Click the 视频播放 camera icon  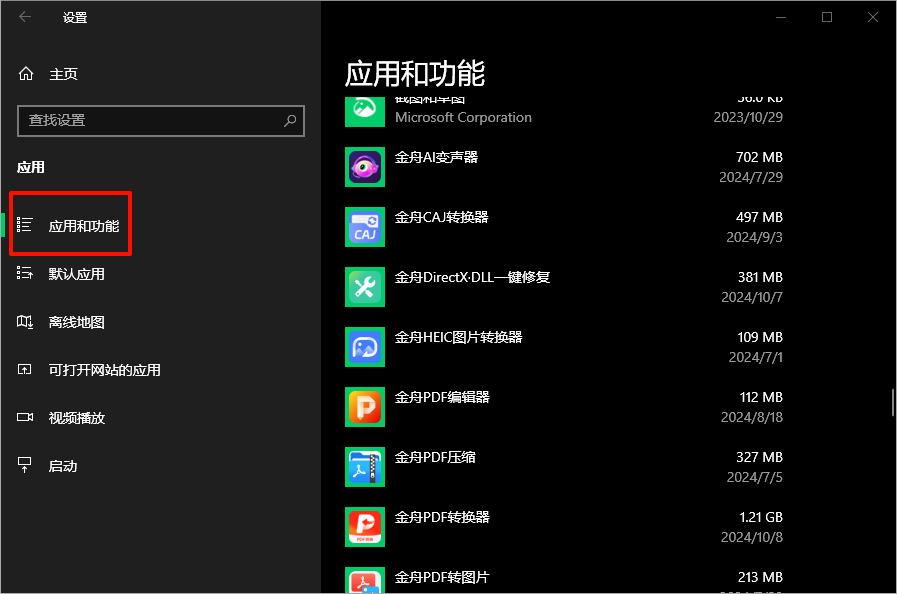pyautogui.click(x=25, y=417)
